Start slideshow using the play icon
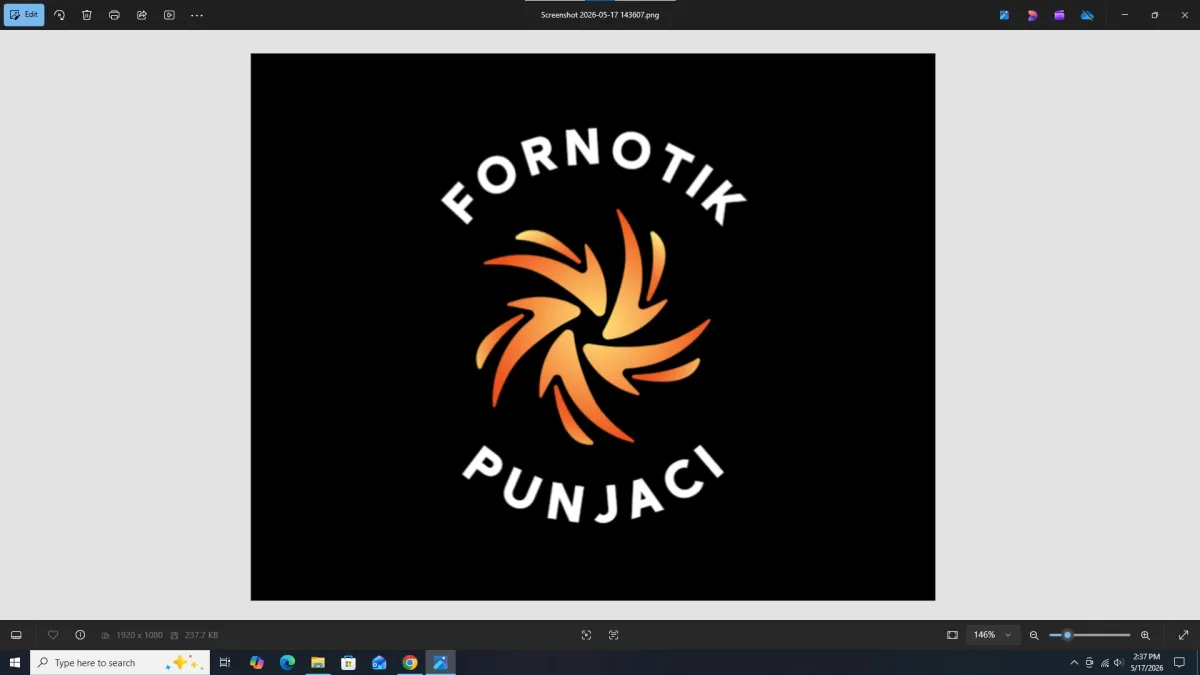1200x675 pixels. coord(169,15)
